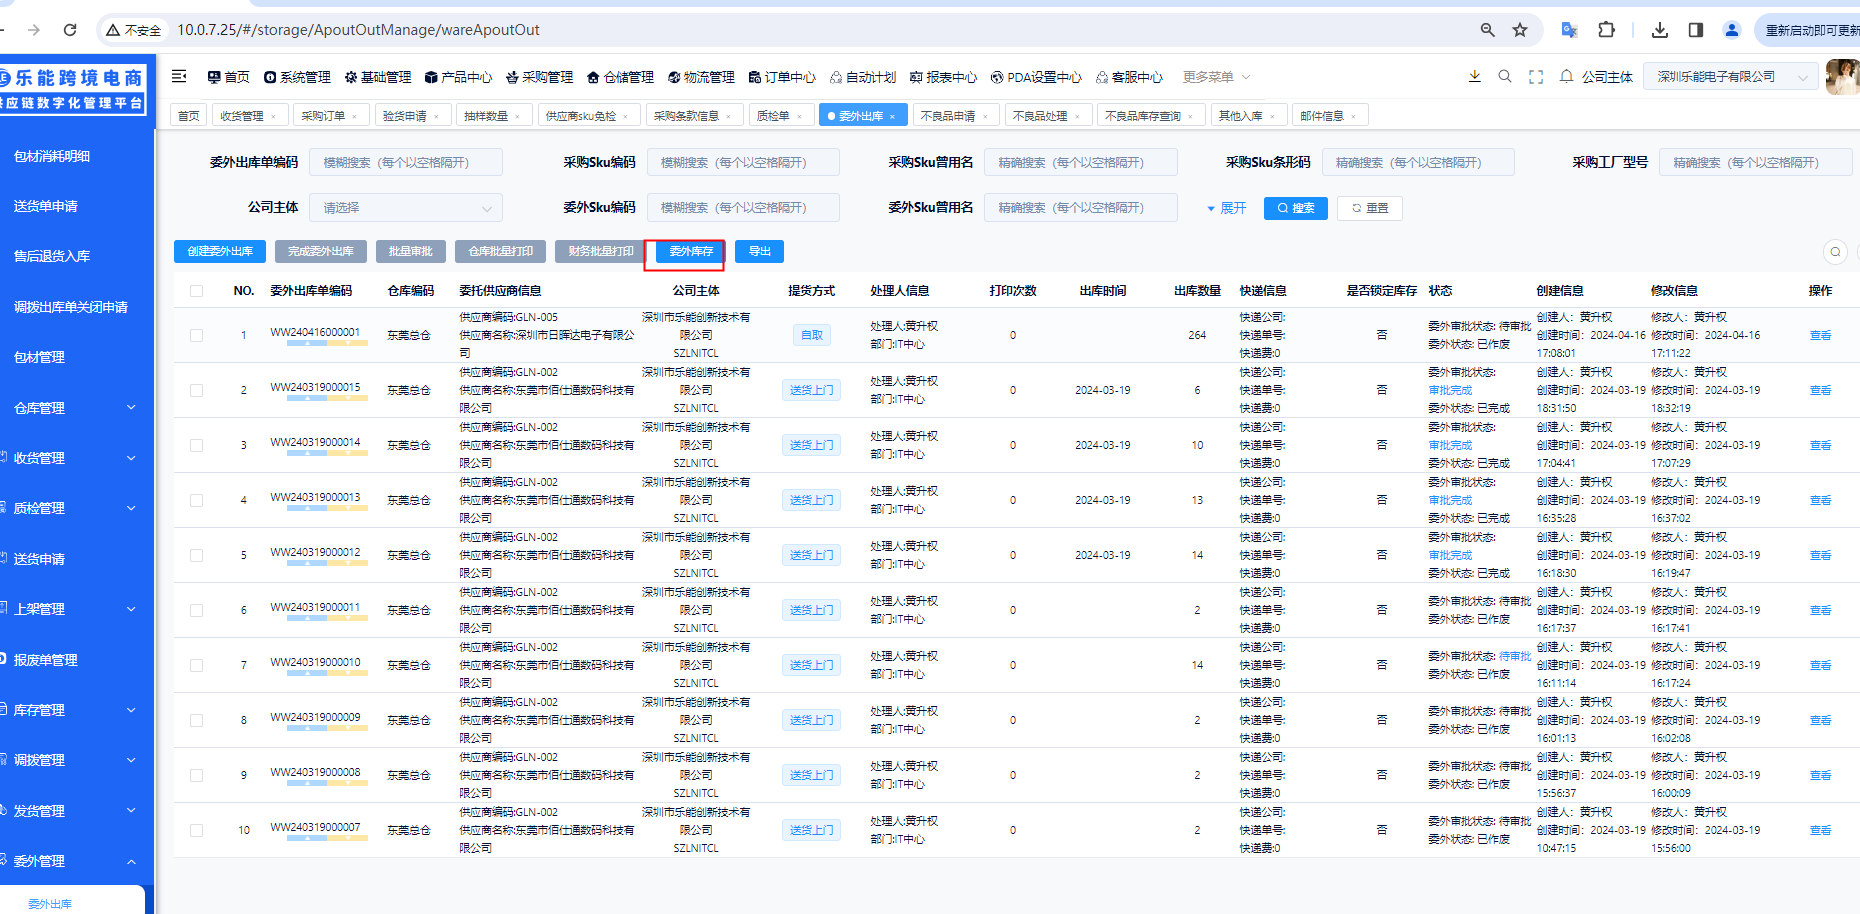Click the blue 搜索 button
Image resolution: width=1860 pixels, height=914 pixels.
pos(1296,208)
